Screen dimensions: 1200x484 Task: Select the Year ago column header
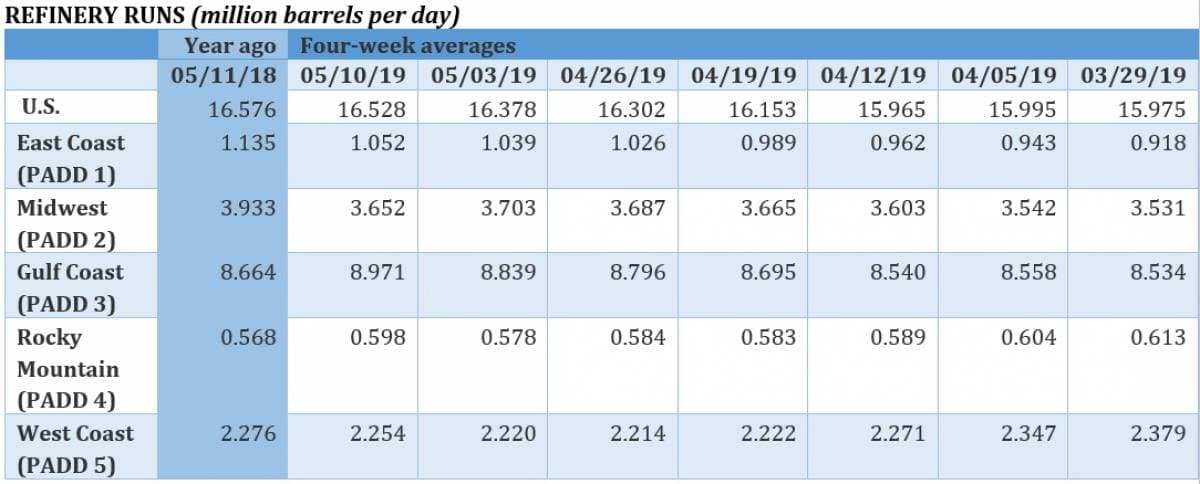[x=229, y=45]
